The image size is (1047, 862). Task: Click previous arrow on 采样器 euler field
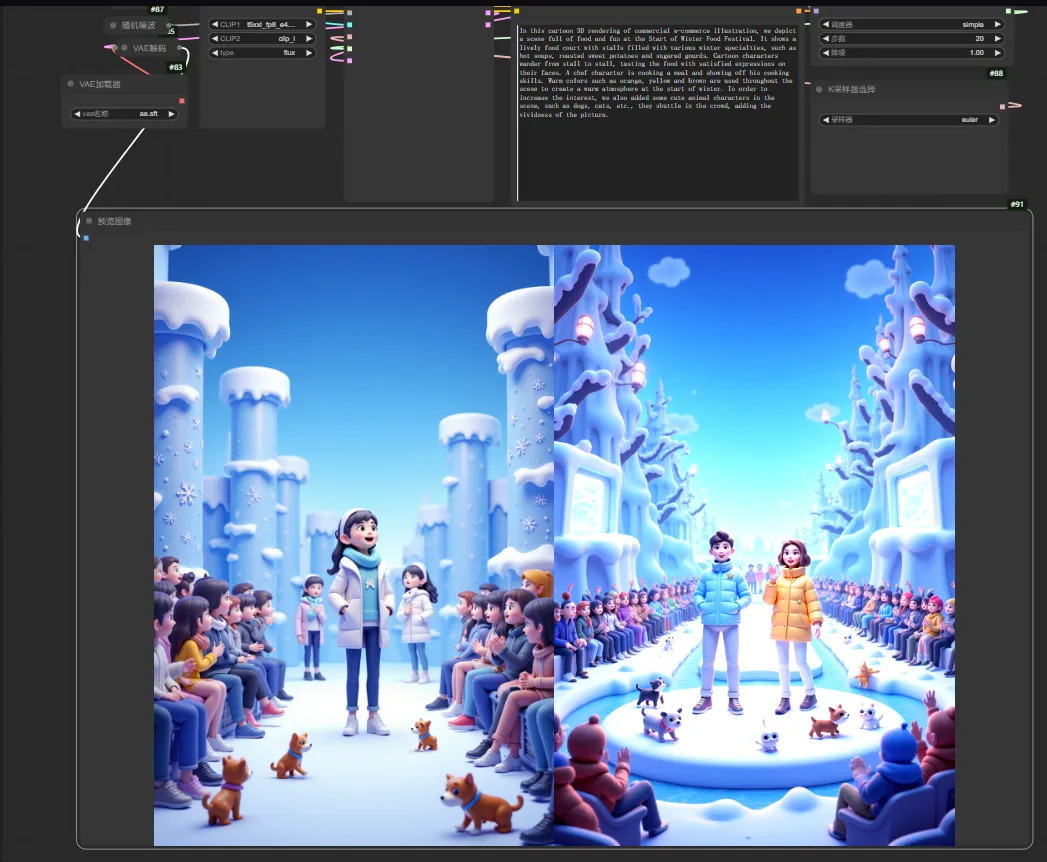tap(825, 120)
